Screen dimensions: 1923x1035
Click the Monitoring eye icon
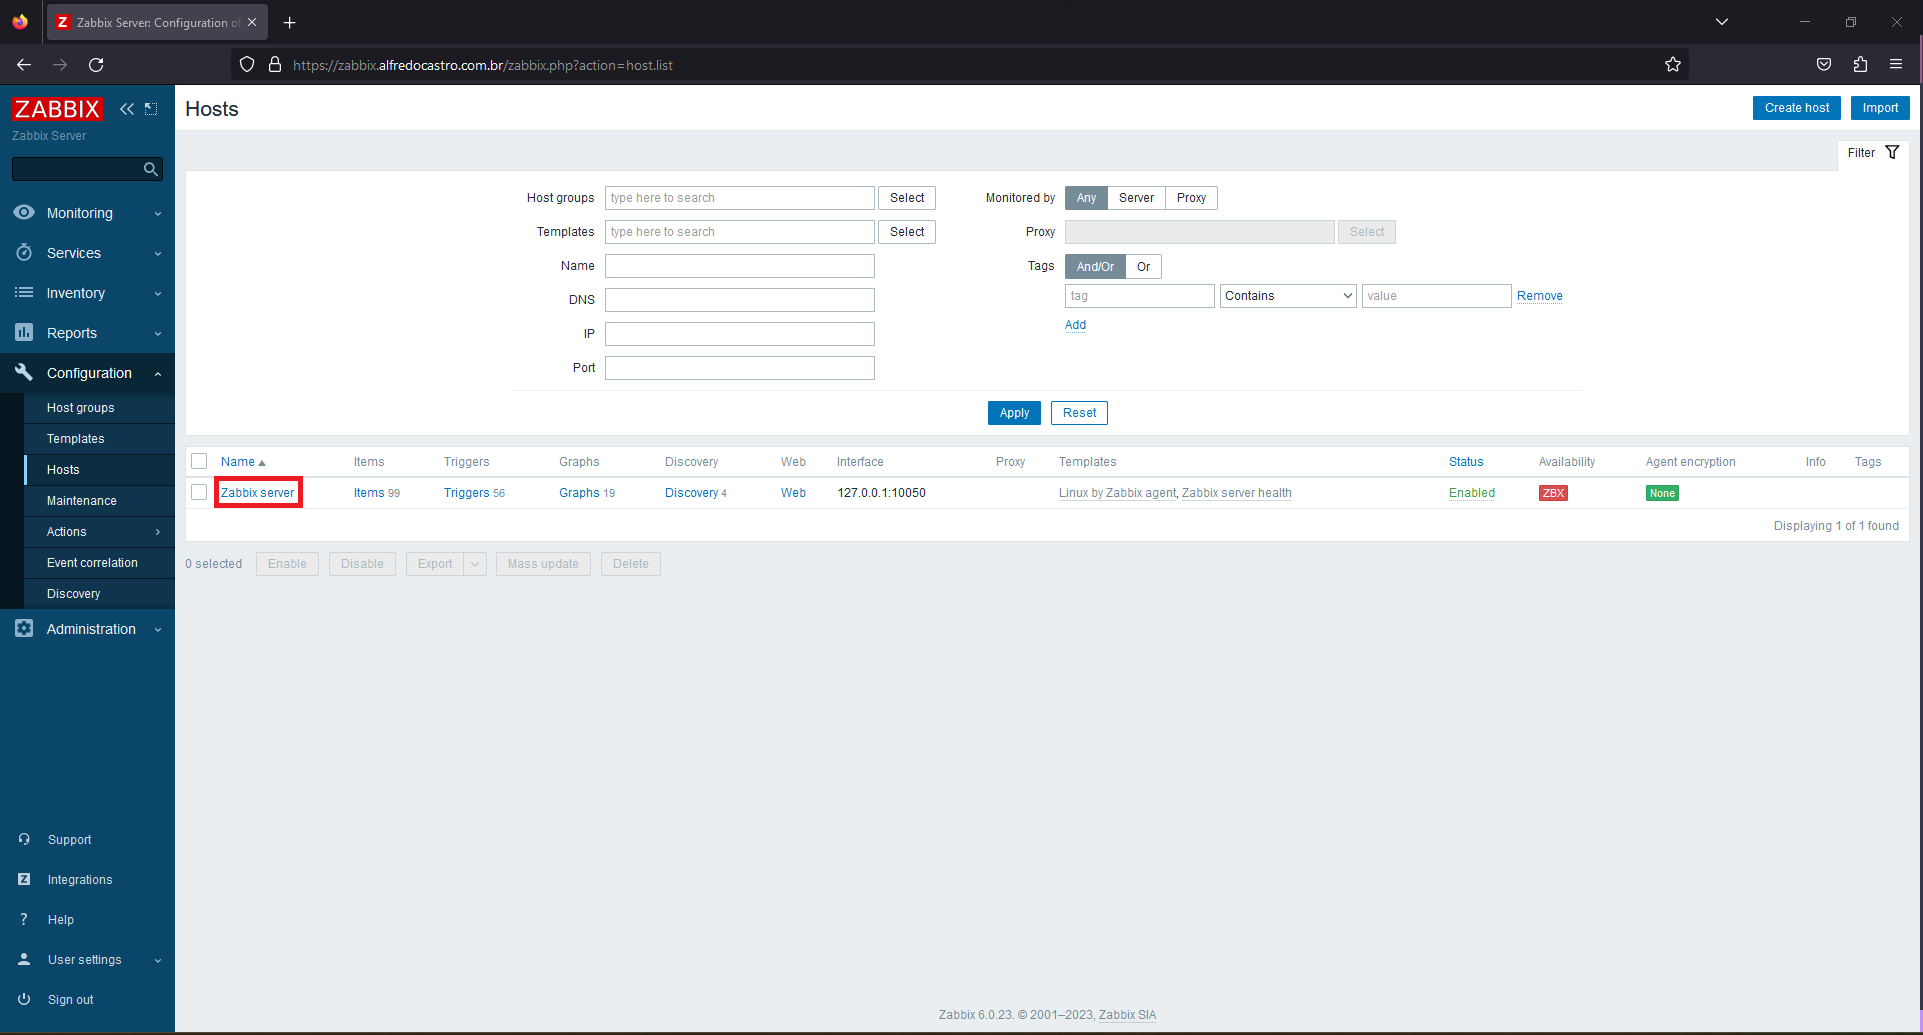click(x=24, y=212)
